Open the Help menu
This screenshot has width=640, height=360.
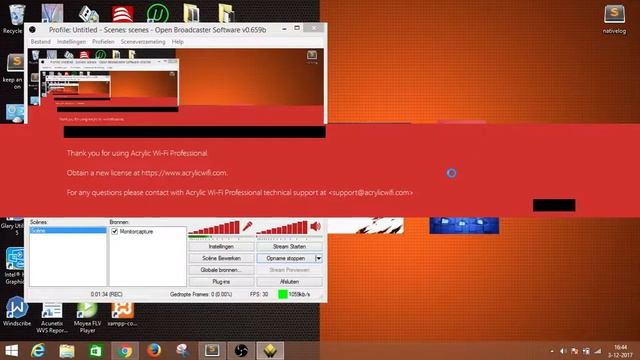pyautogui.click(x=178, y=42)
